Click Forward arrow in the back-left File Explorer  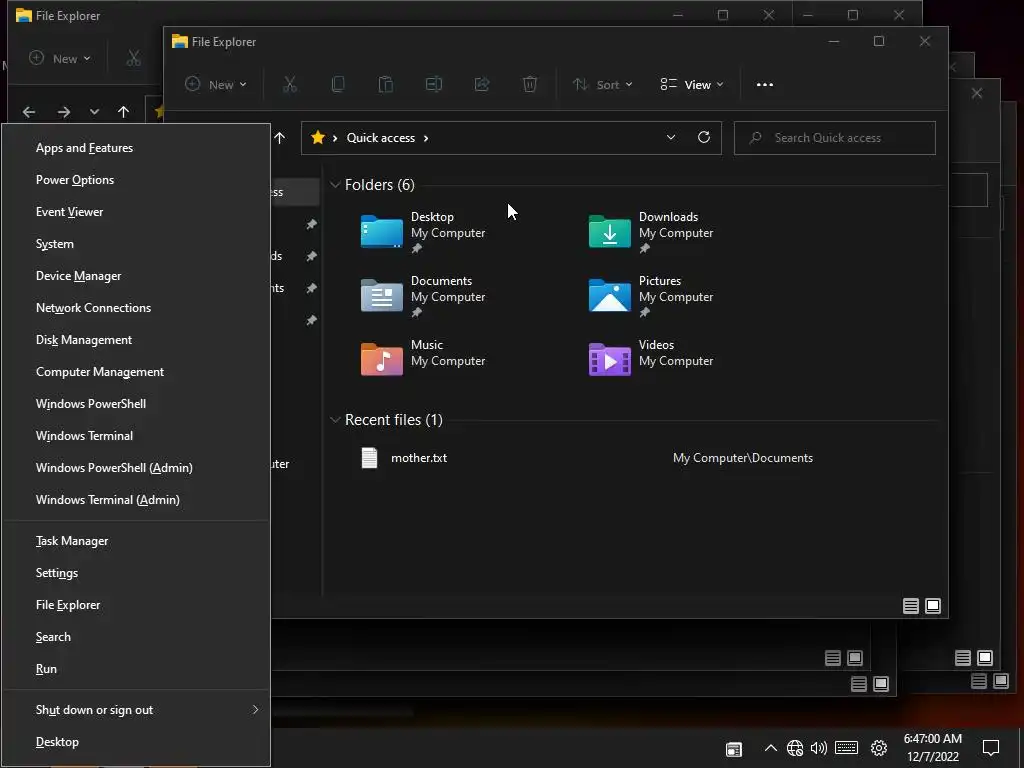[63, 112]
